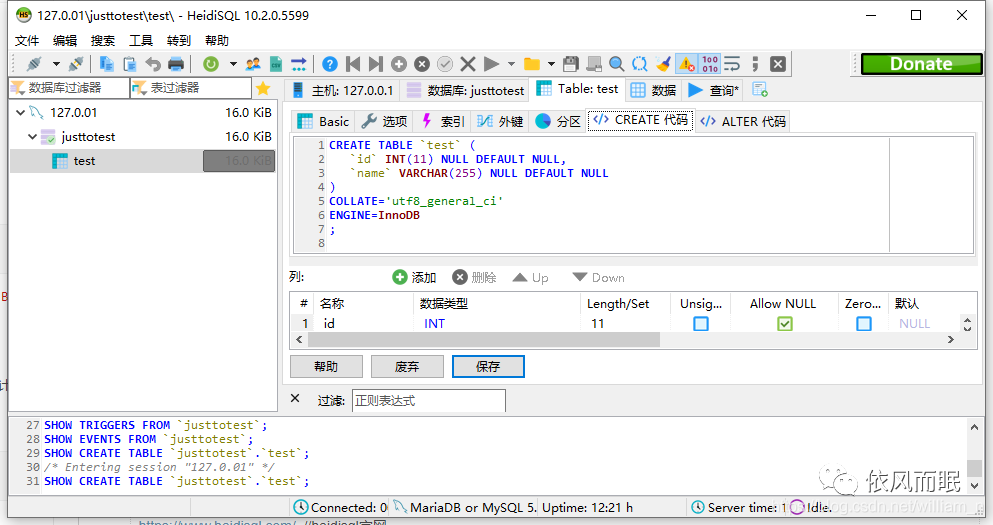Toggle the binary 100 010 icon
This screenshot has height=525, width=993.
(710, 64)
